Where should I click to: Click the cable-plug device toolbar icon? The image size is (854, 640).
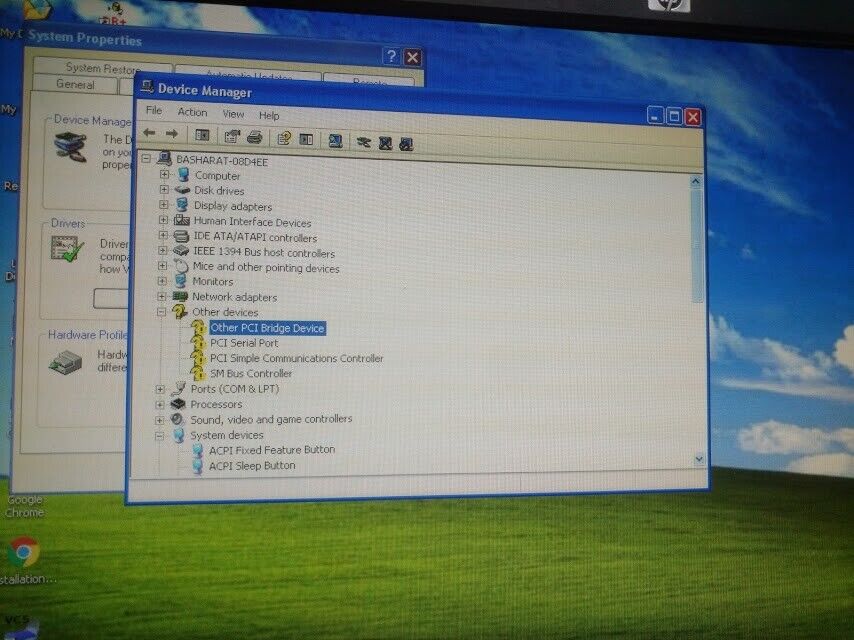pyautogui.click(x=363, y=143)
